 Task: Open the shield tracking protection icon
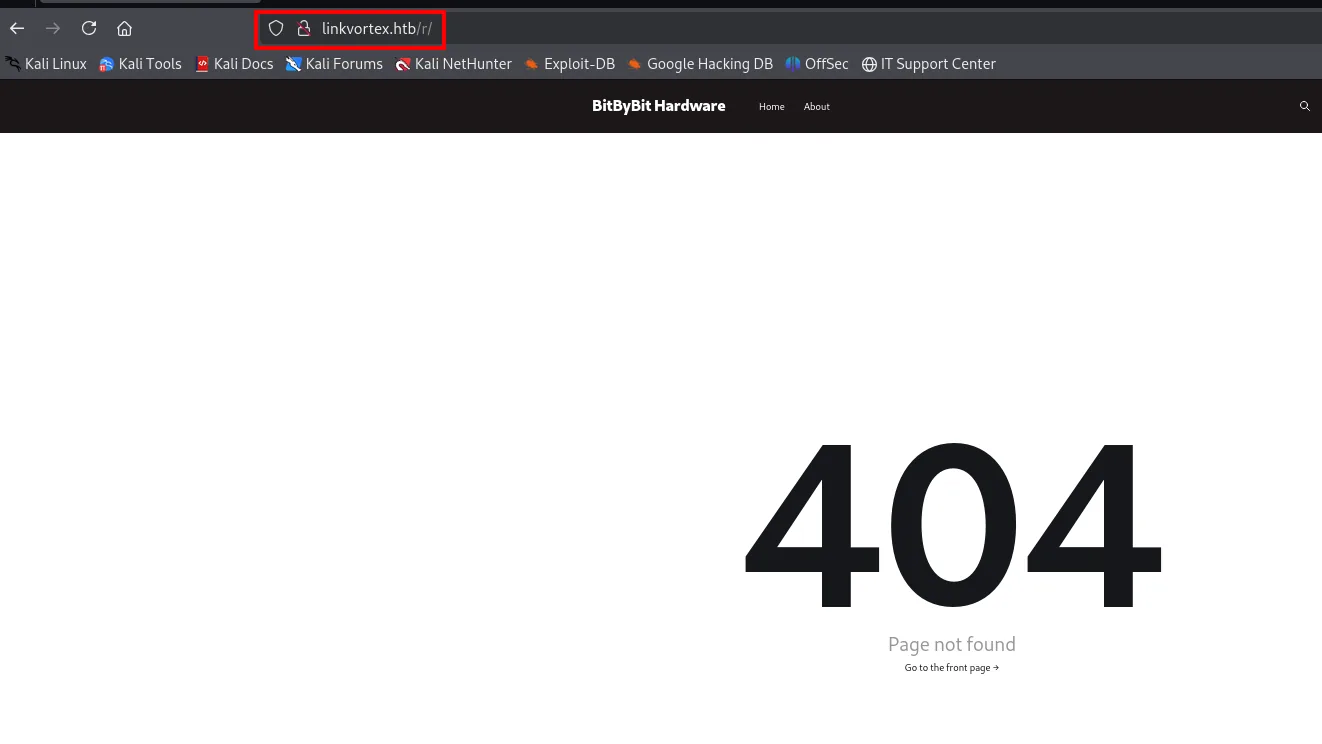coord(276,29)
